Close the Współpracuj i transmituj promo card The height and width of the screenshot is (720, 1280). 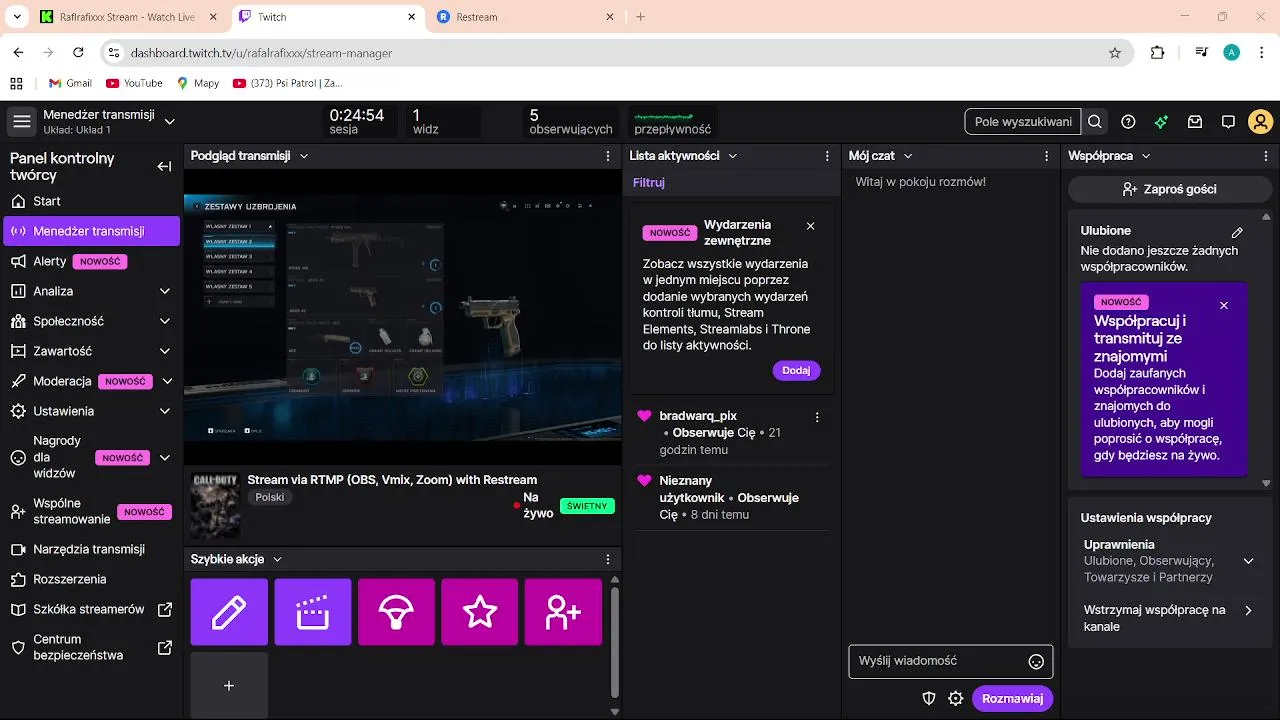(x=1224, y=305)
